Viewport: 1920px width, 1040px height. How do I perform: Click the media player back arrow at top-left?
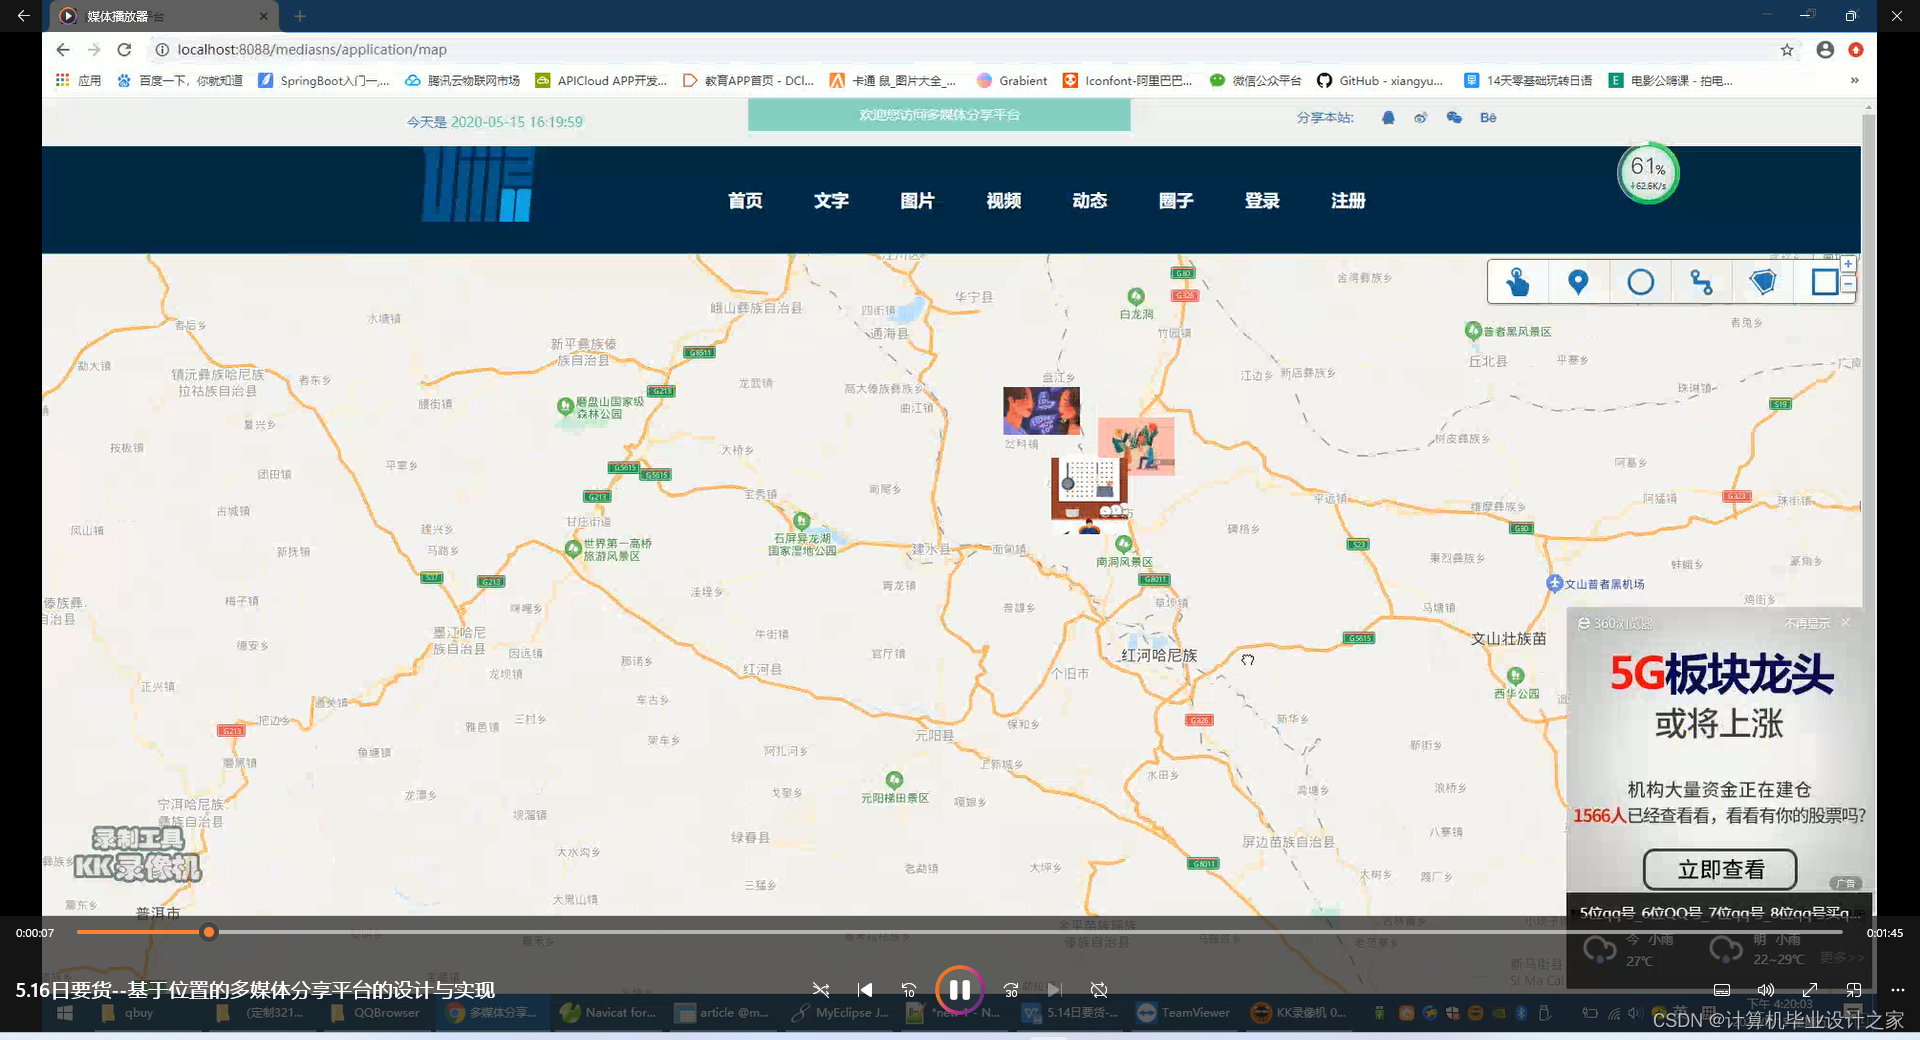click(x=23, y=16)
